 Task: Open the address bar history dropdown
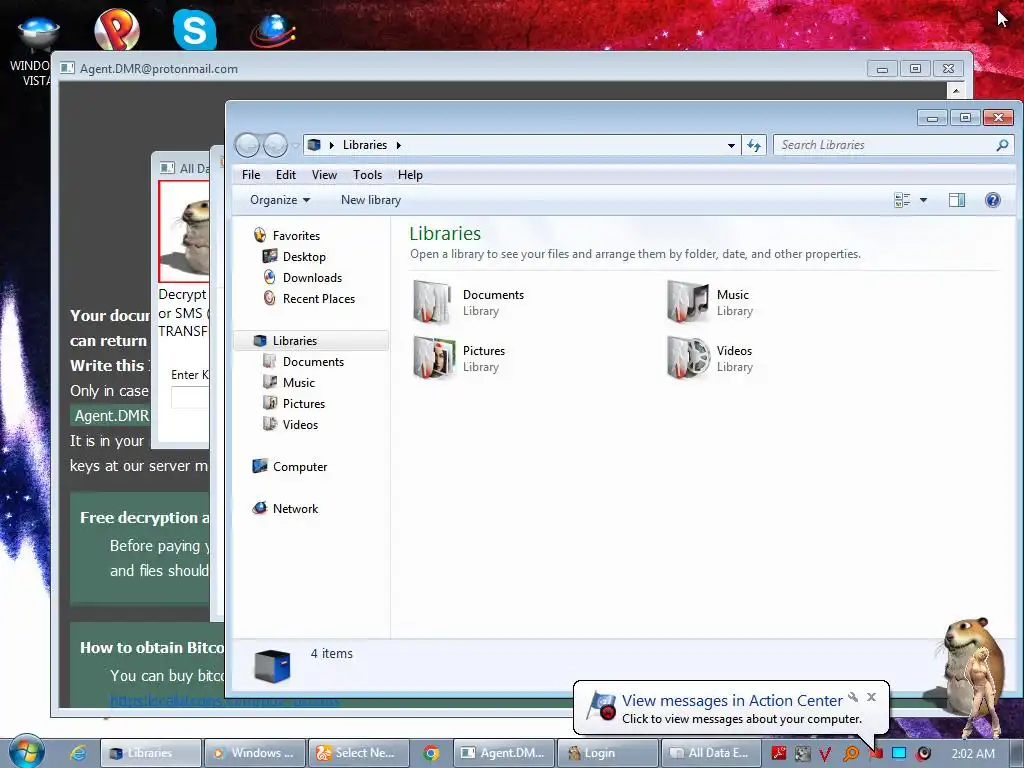(731, 145)
